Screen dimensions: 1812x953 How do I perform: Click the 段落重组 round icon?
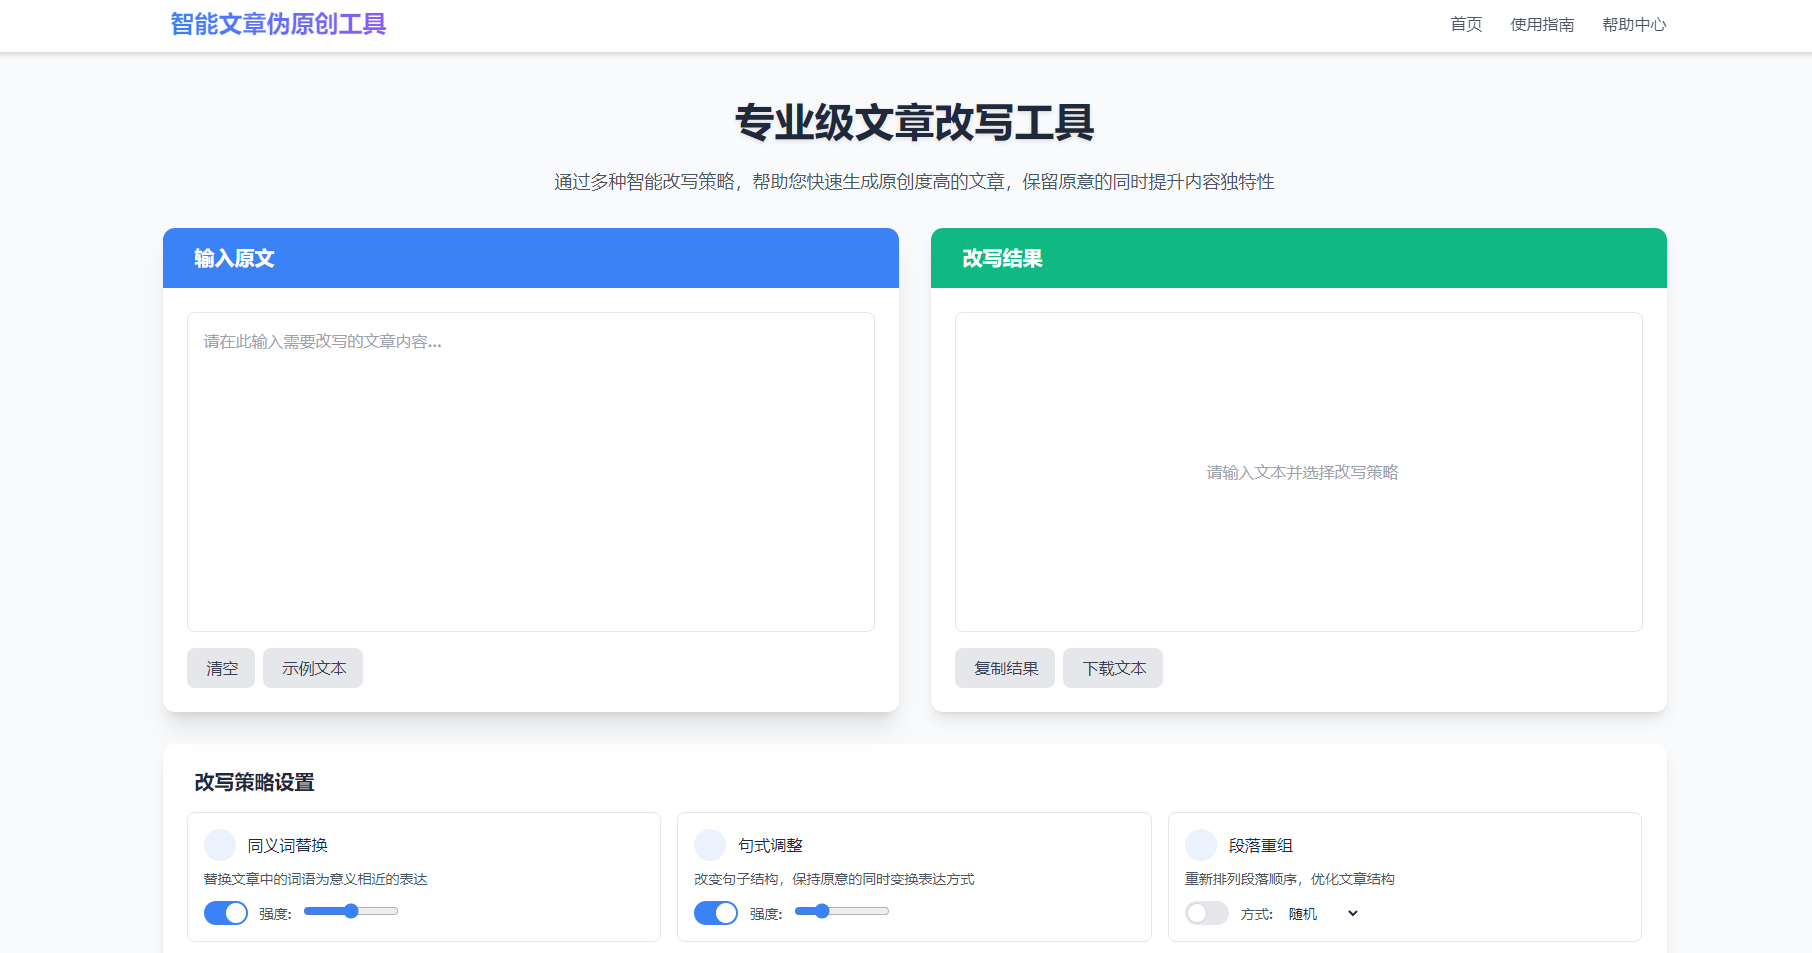tap(1201, 845)
